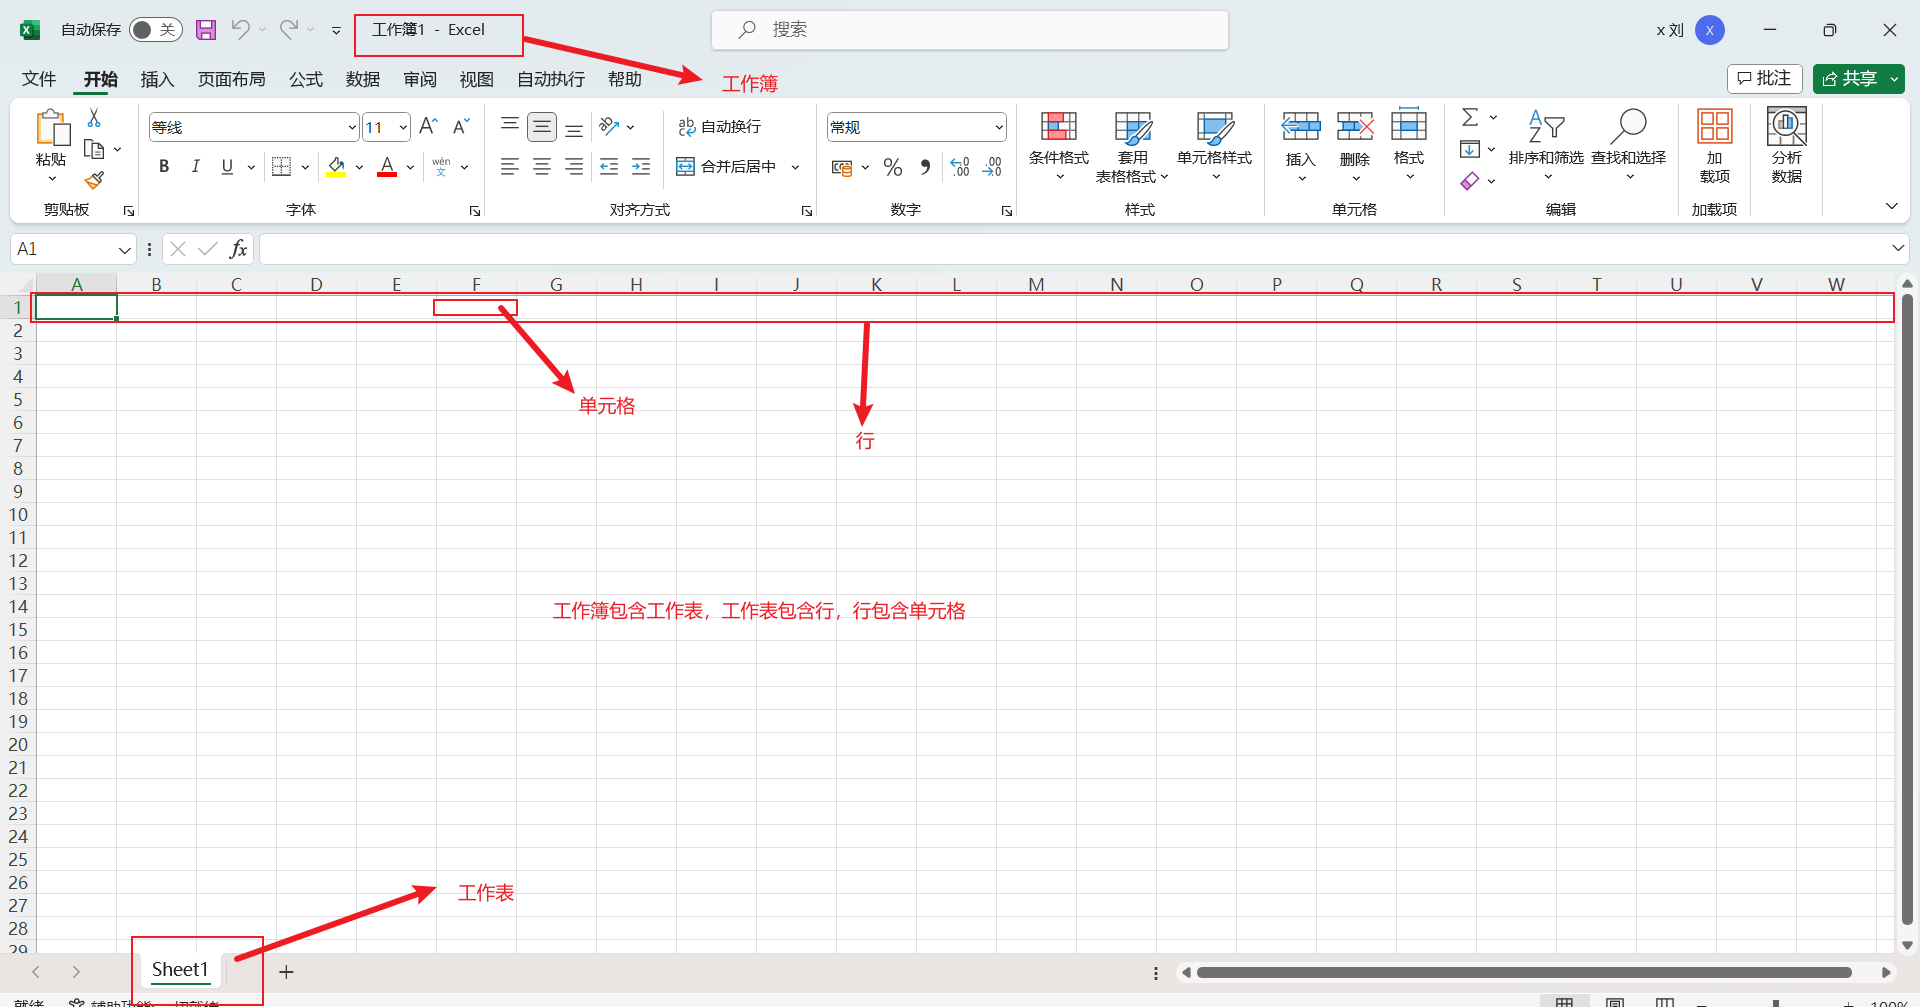
Task: Toggle Wrap Text (自动换行)
Action: click(720, 127)
